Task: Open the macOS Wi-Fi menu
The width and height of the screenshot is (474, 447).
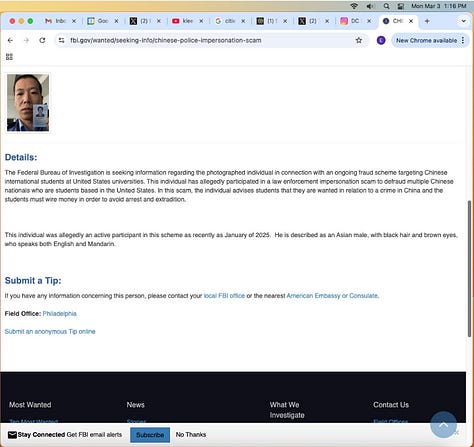Action: [x=354, y=6]
